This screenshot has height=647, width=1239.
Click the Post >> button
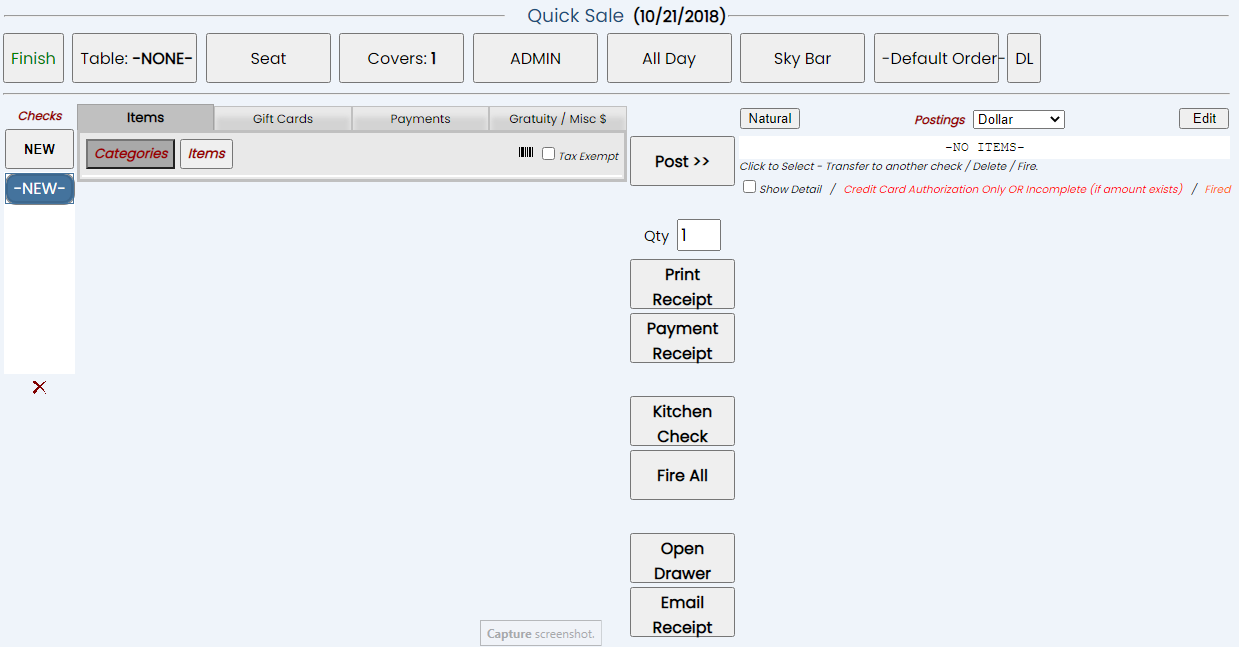682,161
